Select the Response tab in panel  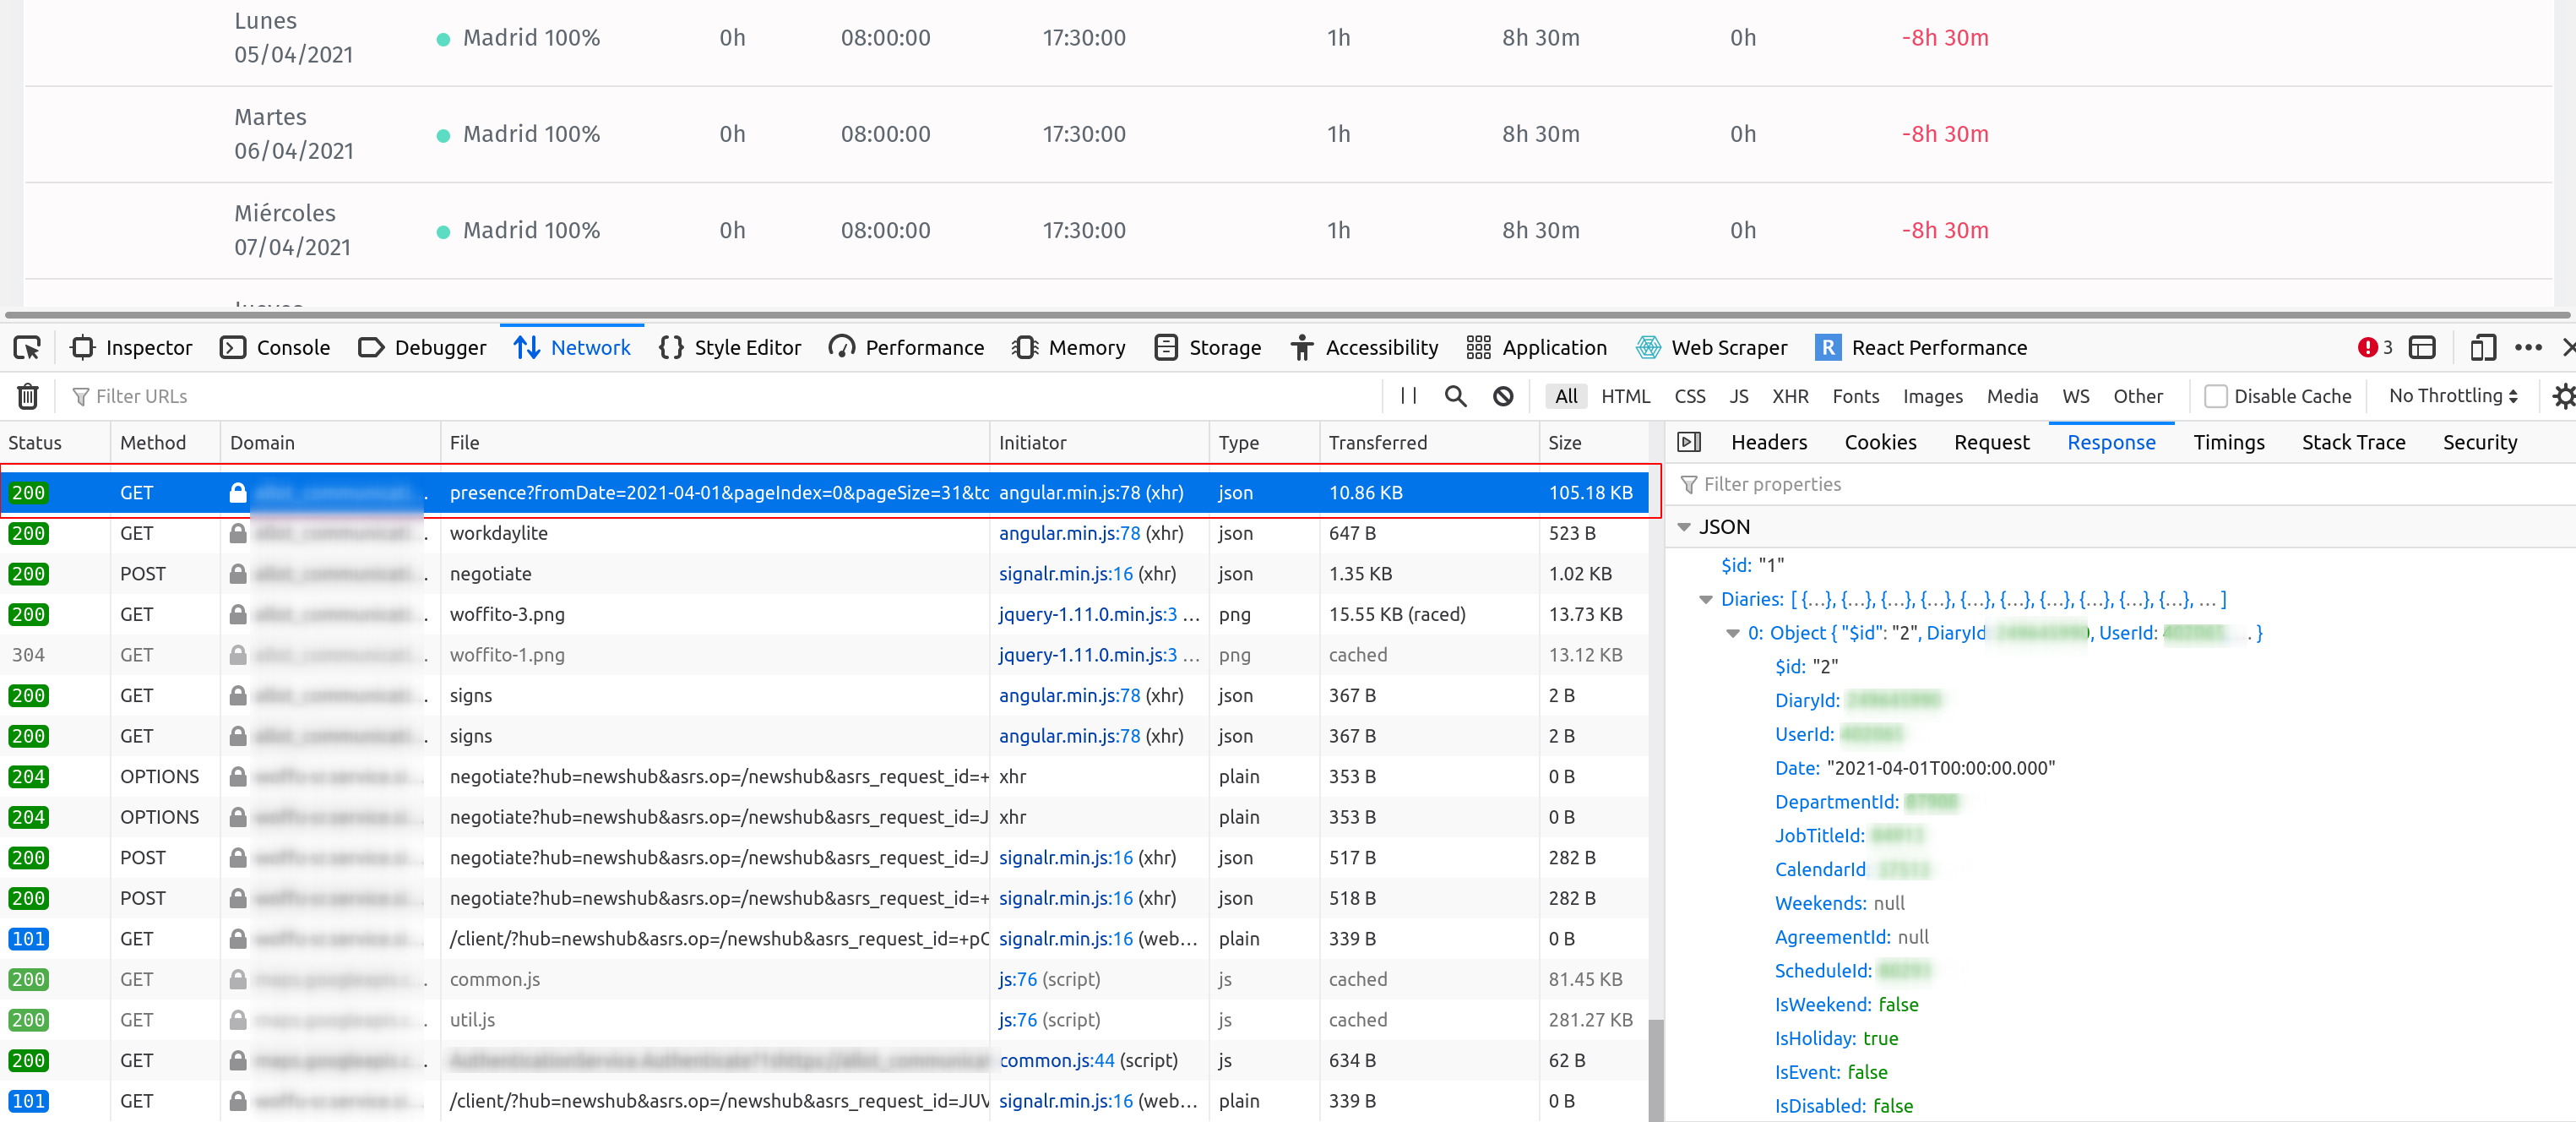point(2110,442)
